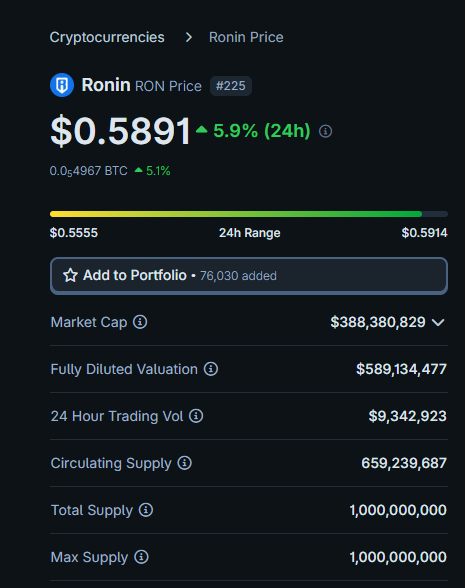Click the $0.5555 24h low value
465x588 pixels.
coord(74,233)
